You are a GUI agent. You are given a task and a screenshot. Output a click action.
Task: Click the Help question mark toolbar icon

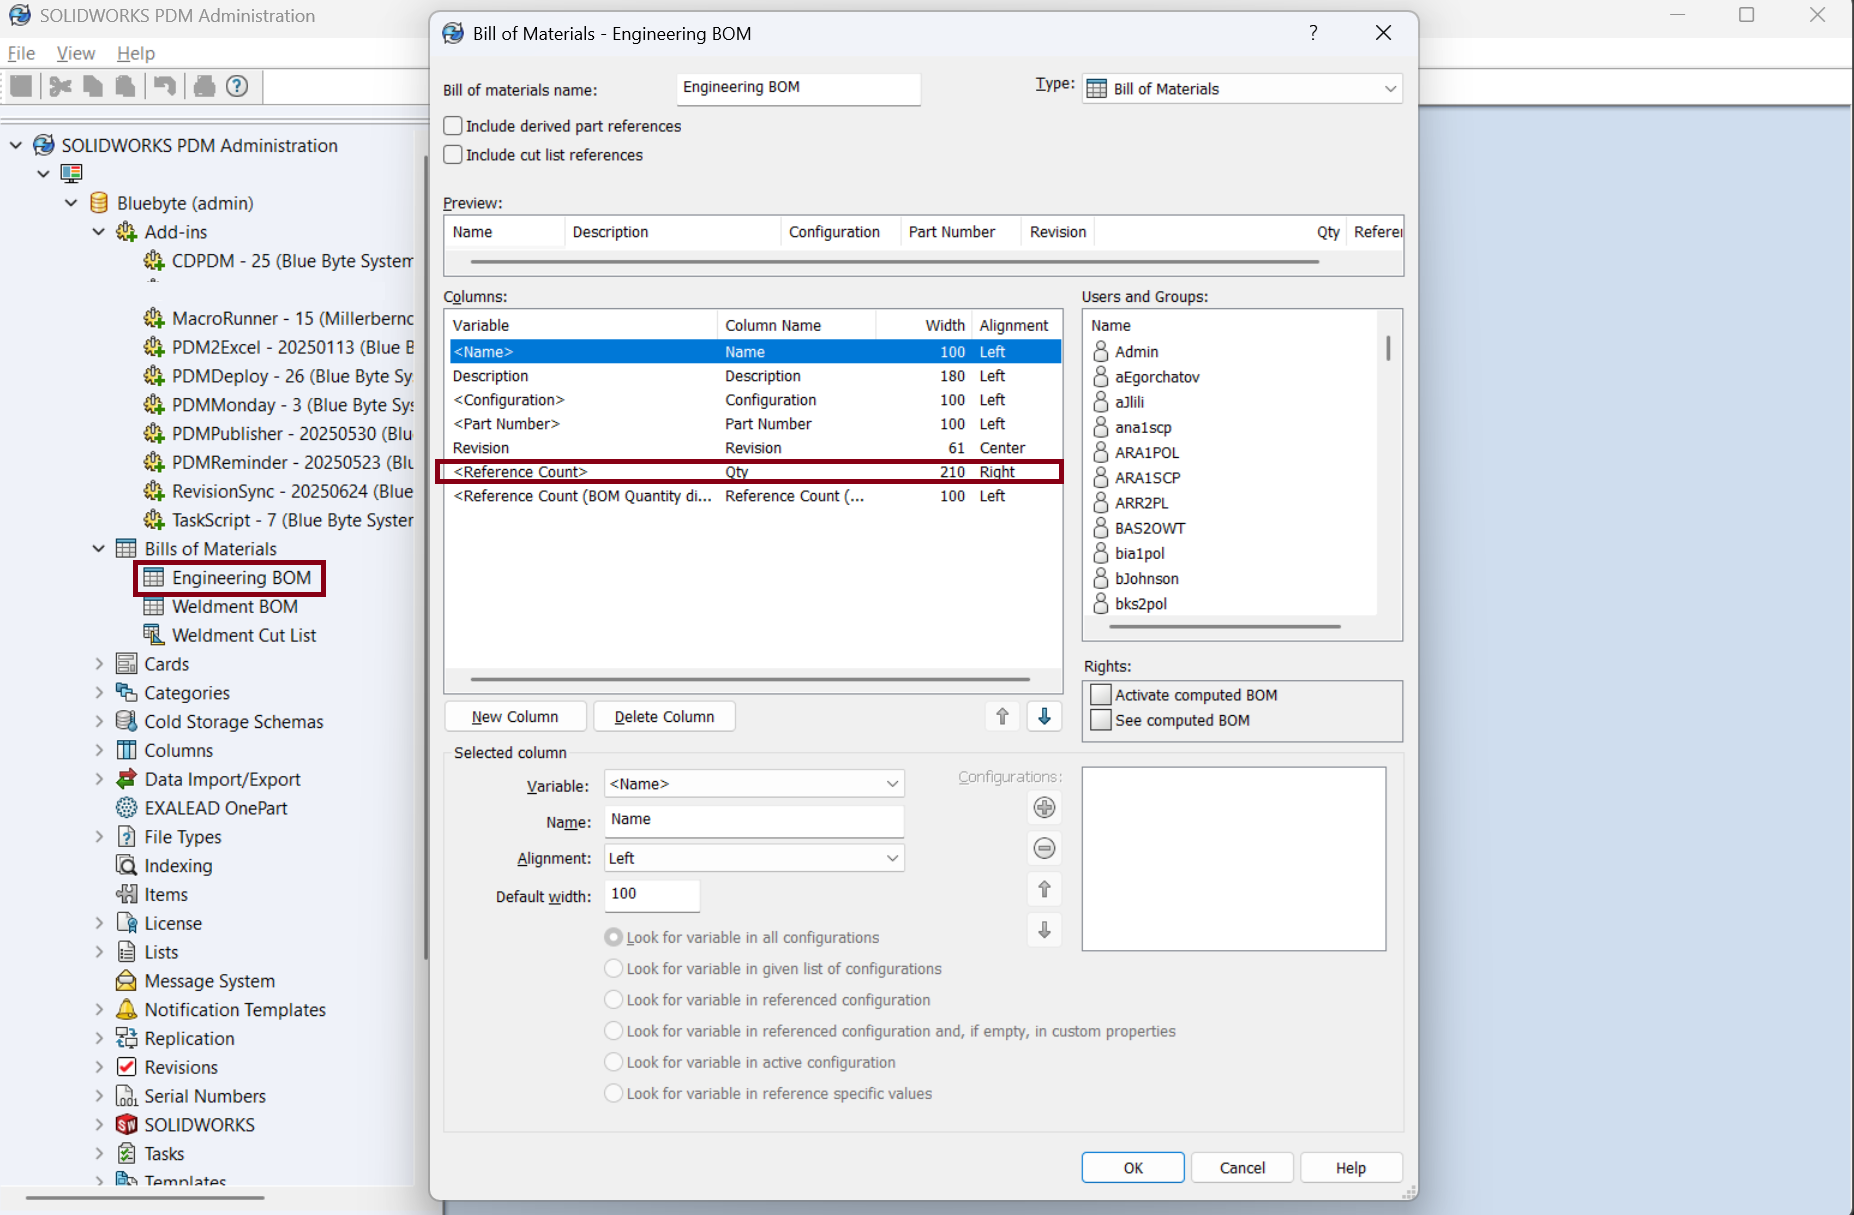coord(237,87)
